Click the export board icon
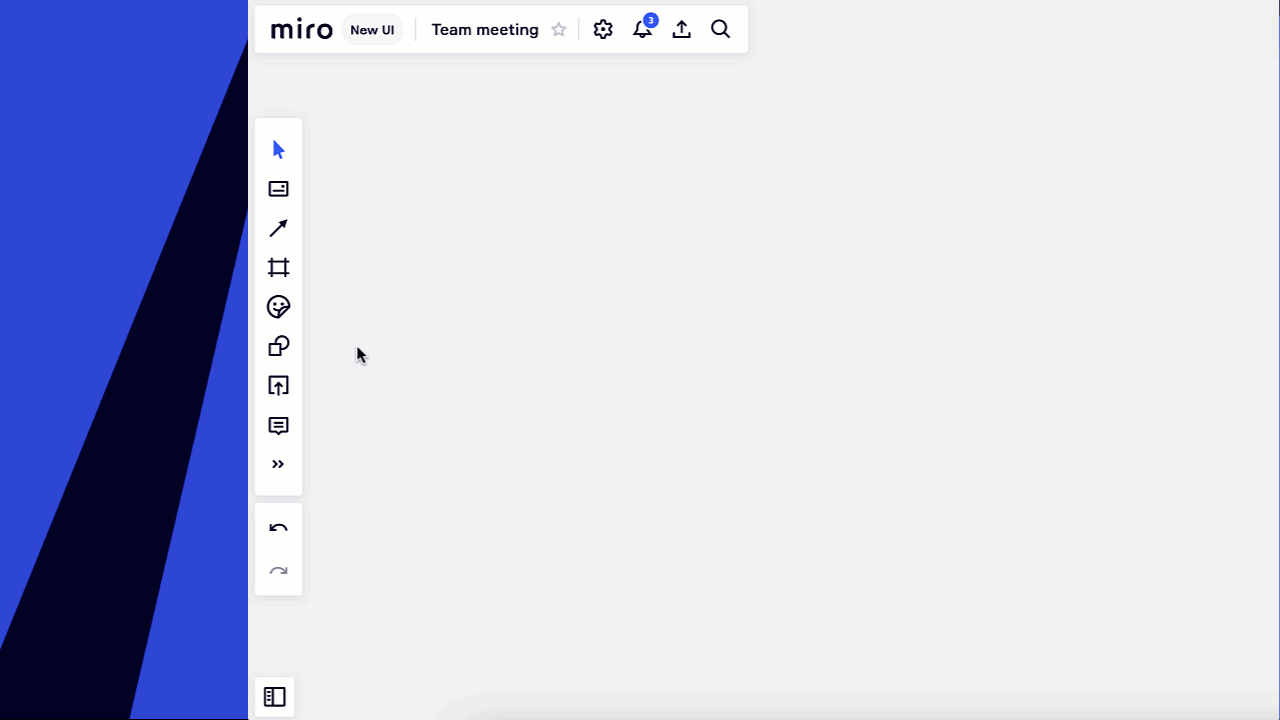1280x720 pixels. point(681,29)
